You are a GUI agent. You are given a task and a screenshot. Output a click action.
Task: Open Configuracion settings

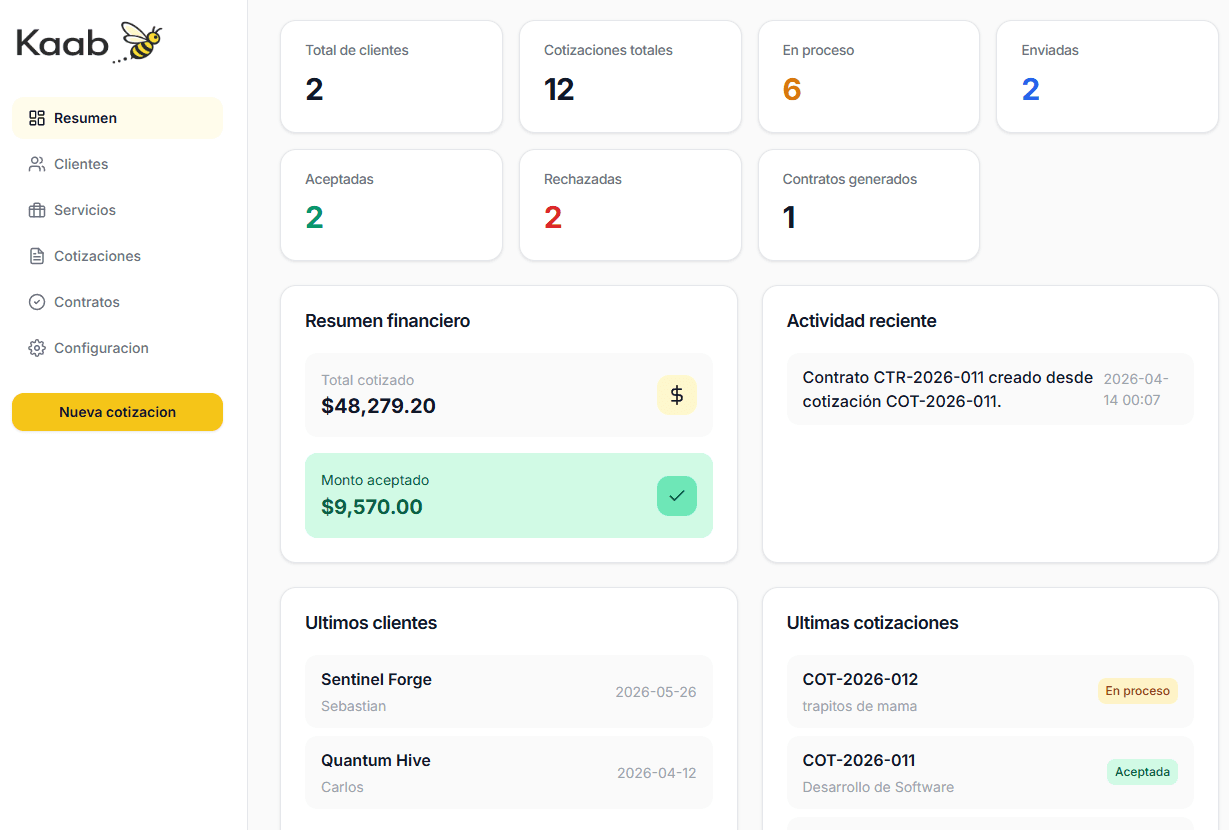point(117,348)
